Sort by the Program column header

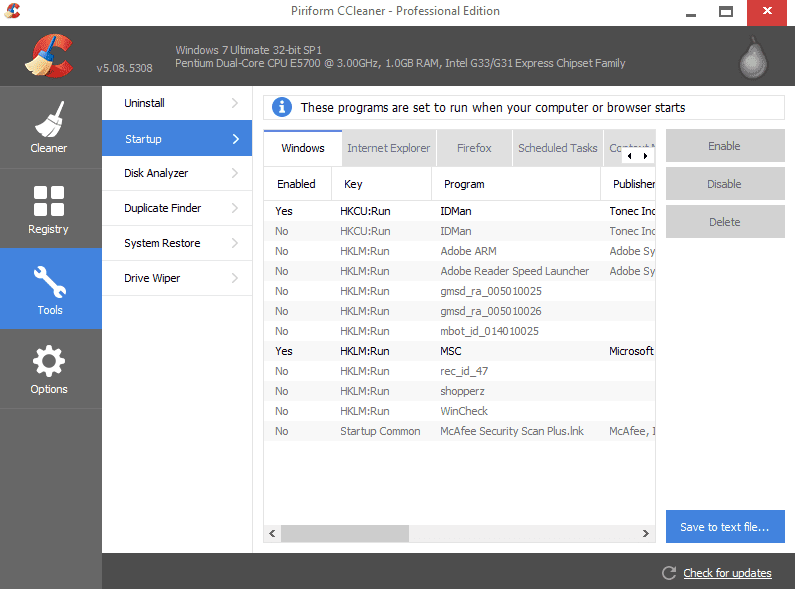point(516,184)
